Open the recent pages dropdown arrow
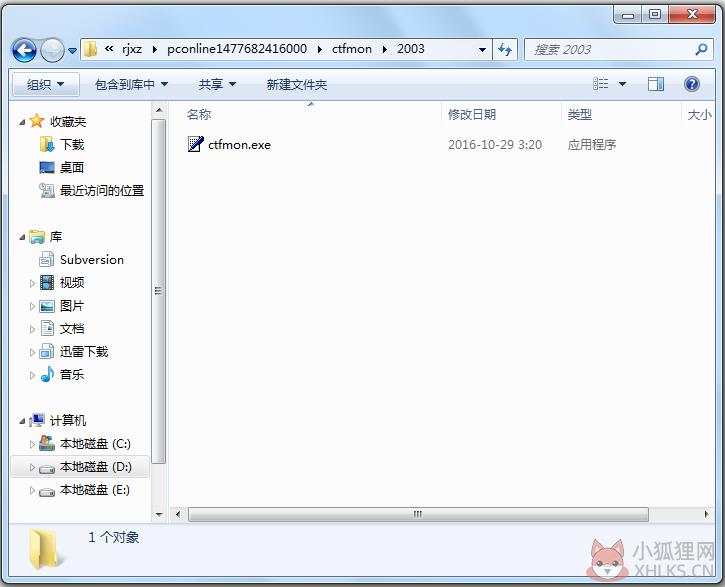Image resolution: width=725 pixels, height=587 pixels. pos(72,50)
